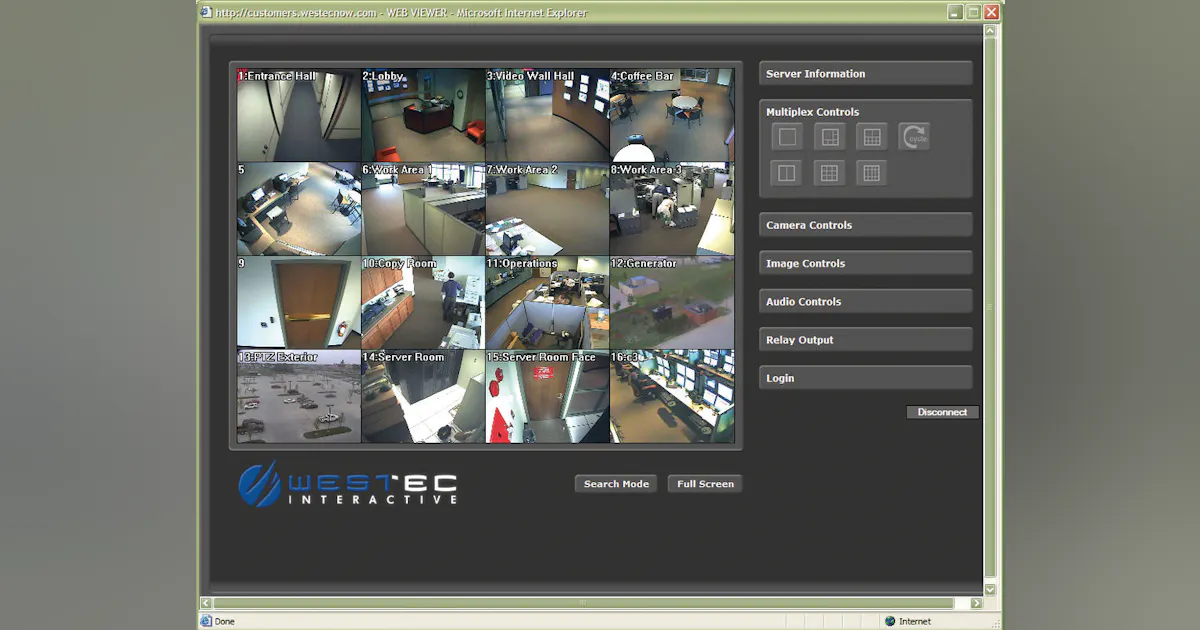Select the camera 5 feed
This screenshot has height=630, width=1200.
[x=299, y=209]
